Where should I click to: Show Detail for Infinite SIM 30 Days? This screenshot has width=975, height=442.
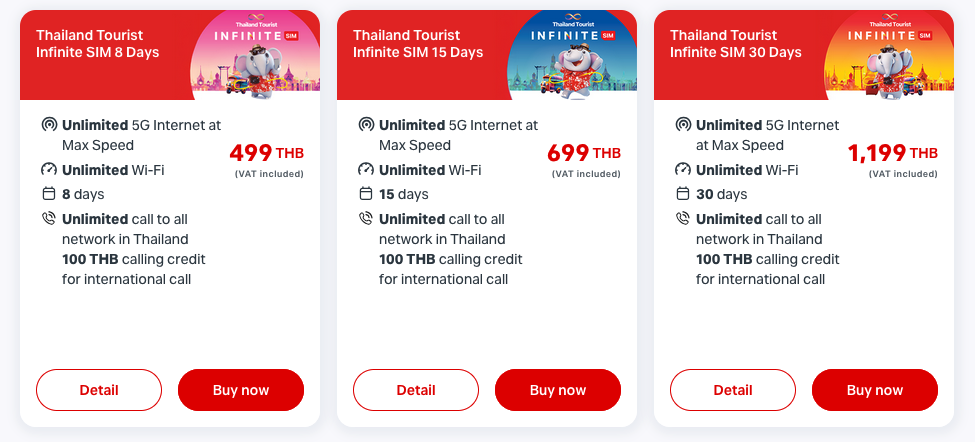tap(732, 390)
